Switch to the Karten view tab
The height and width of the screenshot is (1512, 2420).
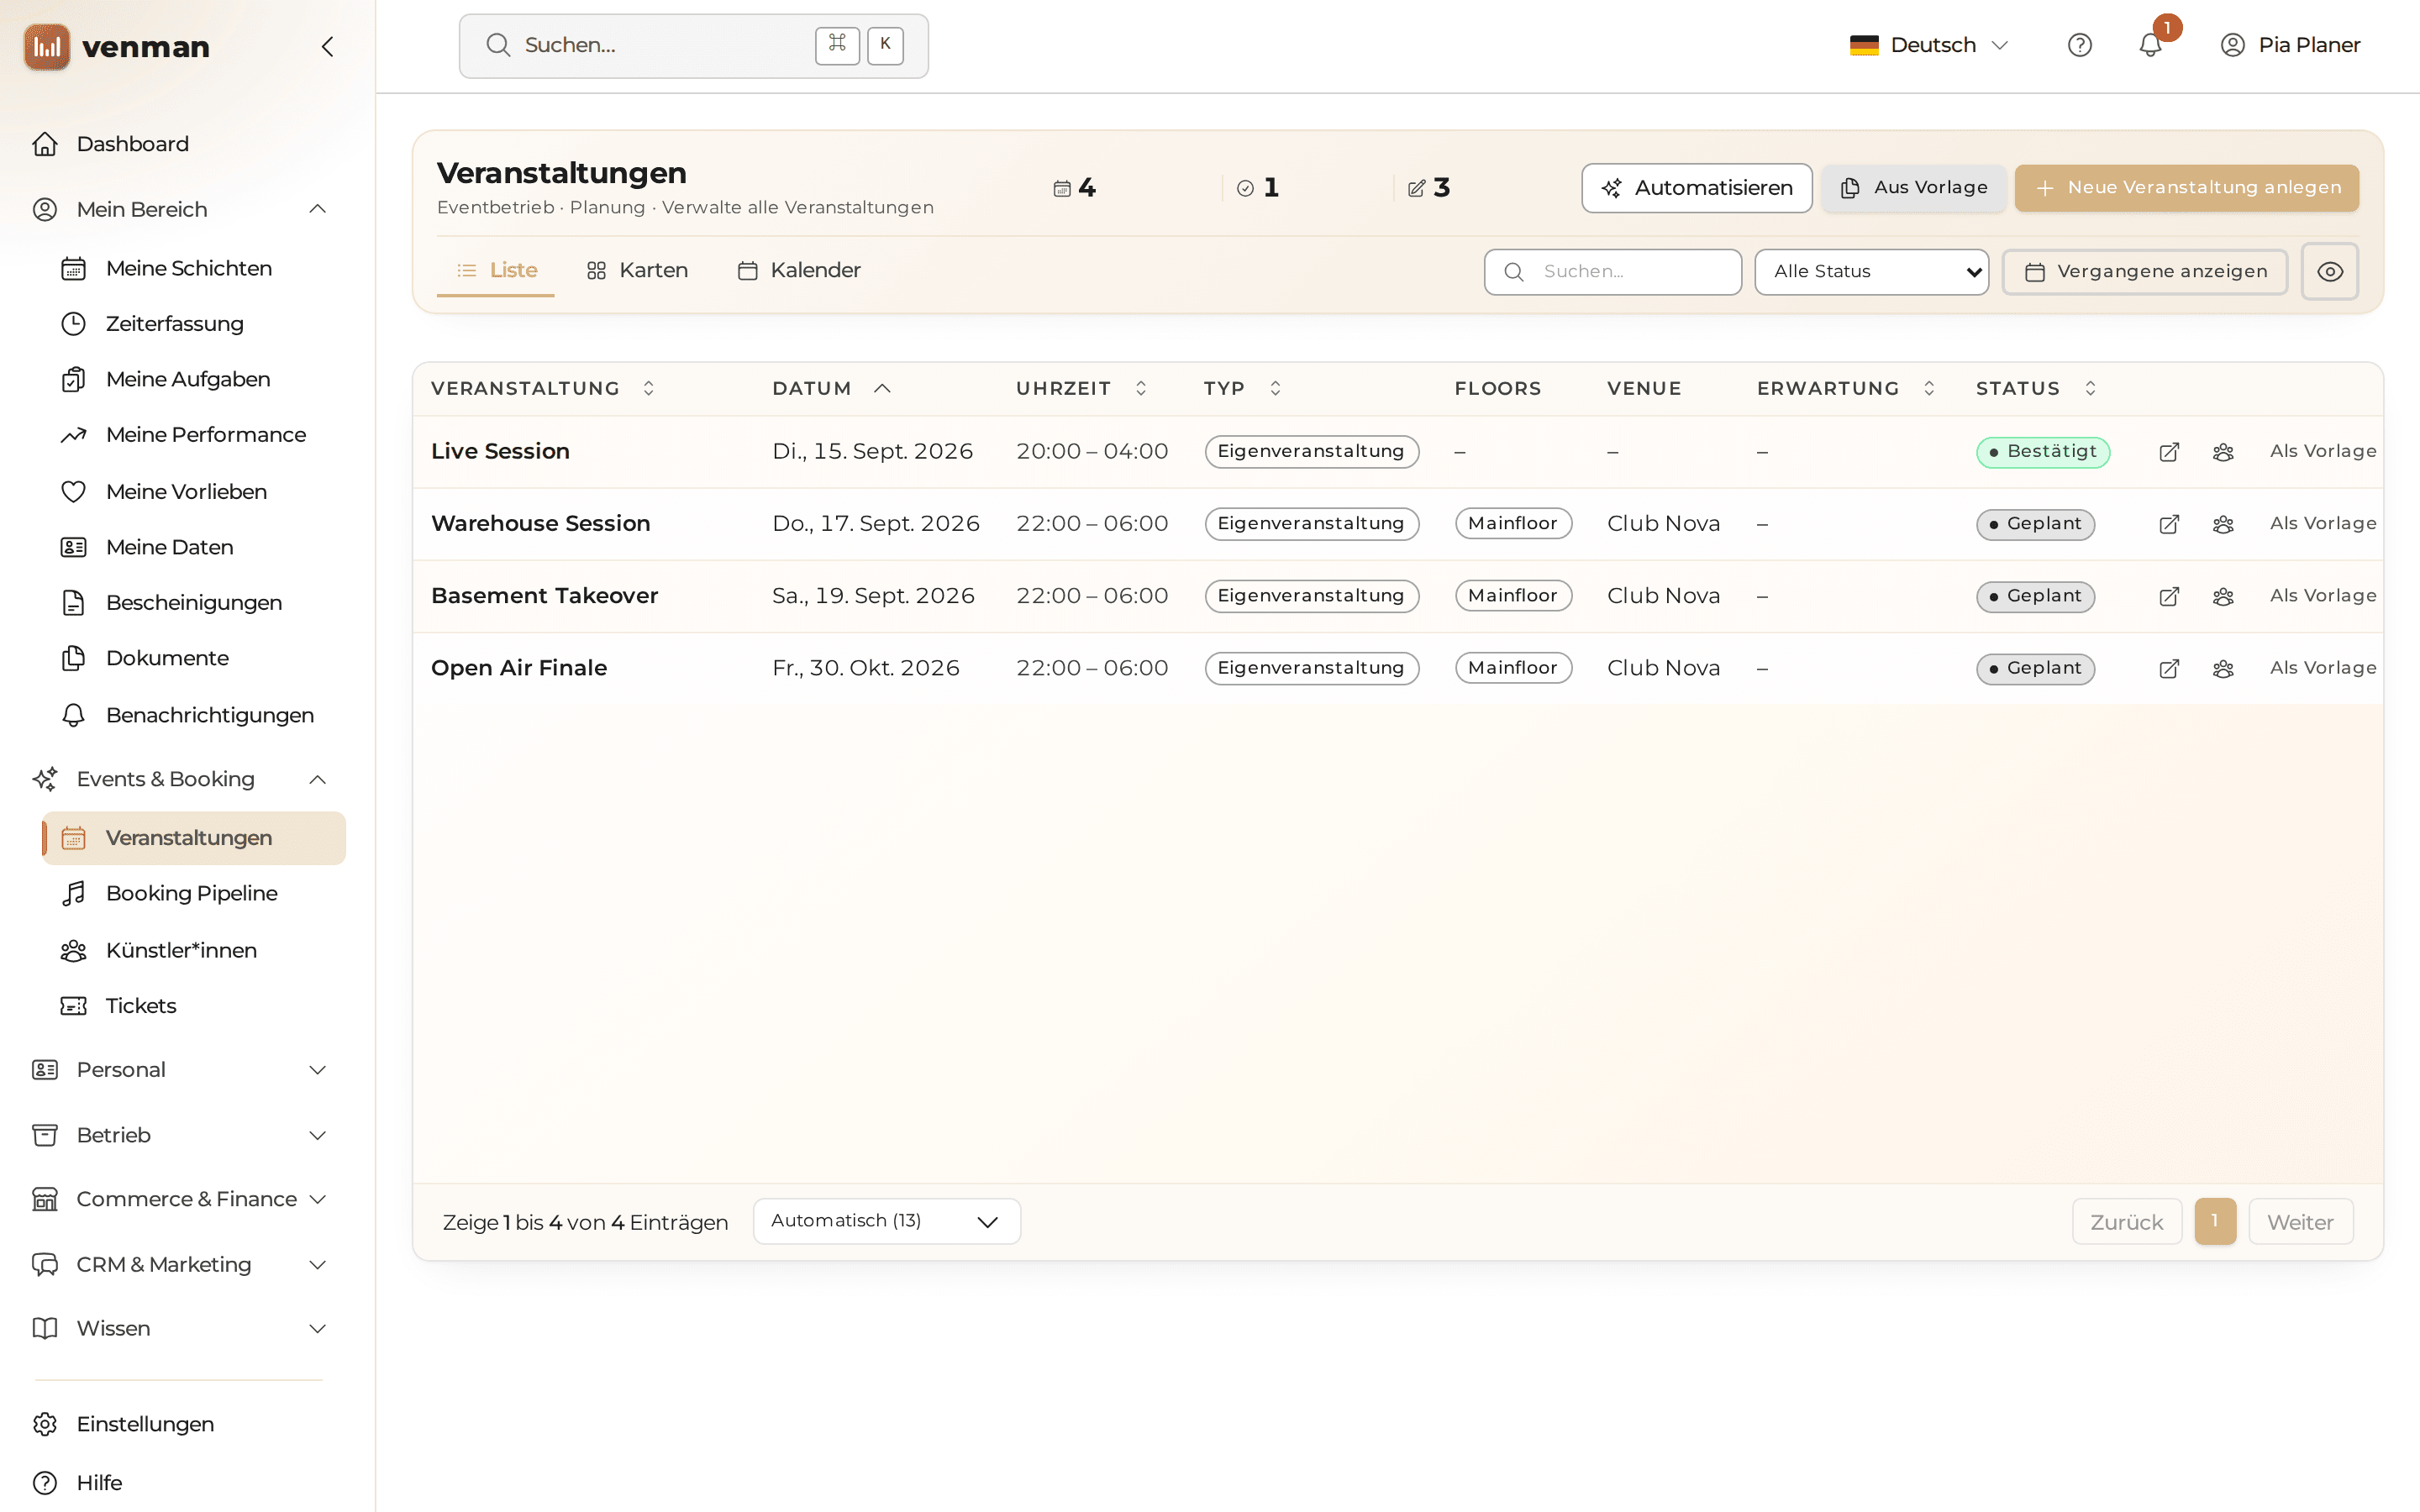[x=638, y=270]
